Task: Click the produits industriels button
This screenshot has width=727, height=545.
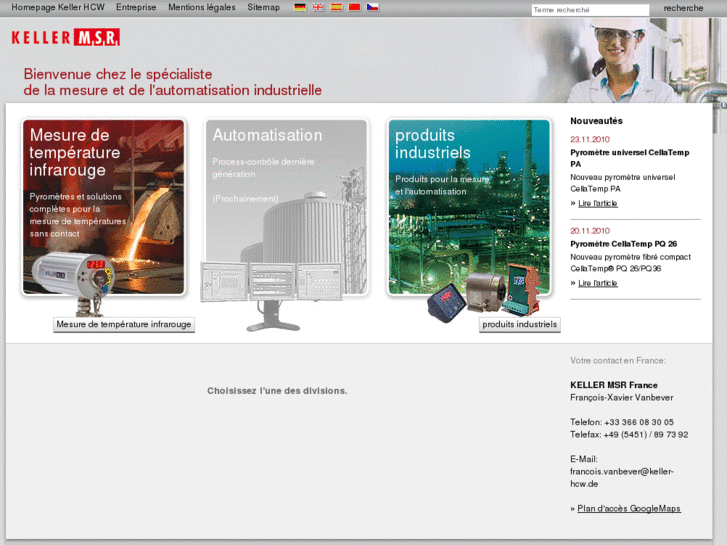Action: click(519, 324)
